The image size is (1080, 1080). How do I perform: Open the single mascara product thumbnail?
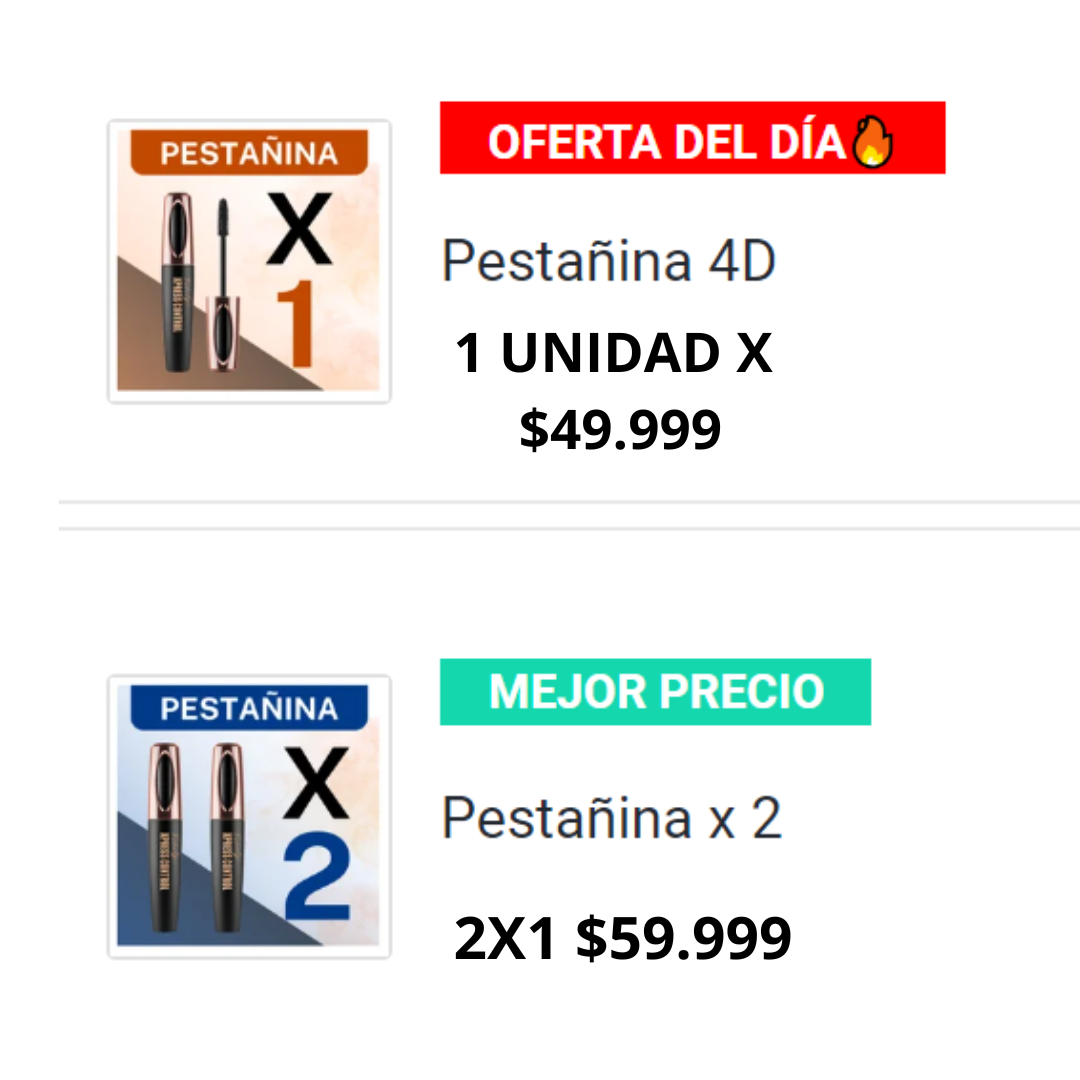[x=249, y=262]
